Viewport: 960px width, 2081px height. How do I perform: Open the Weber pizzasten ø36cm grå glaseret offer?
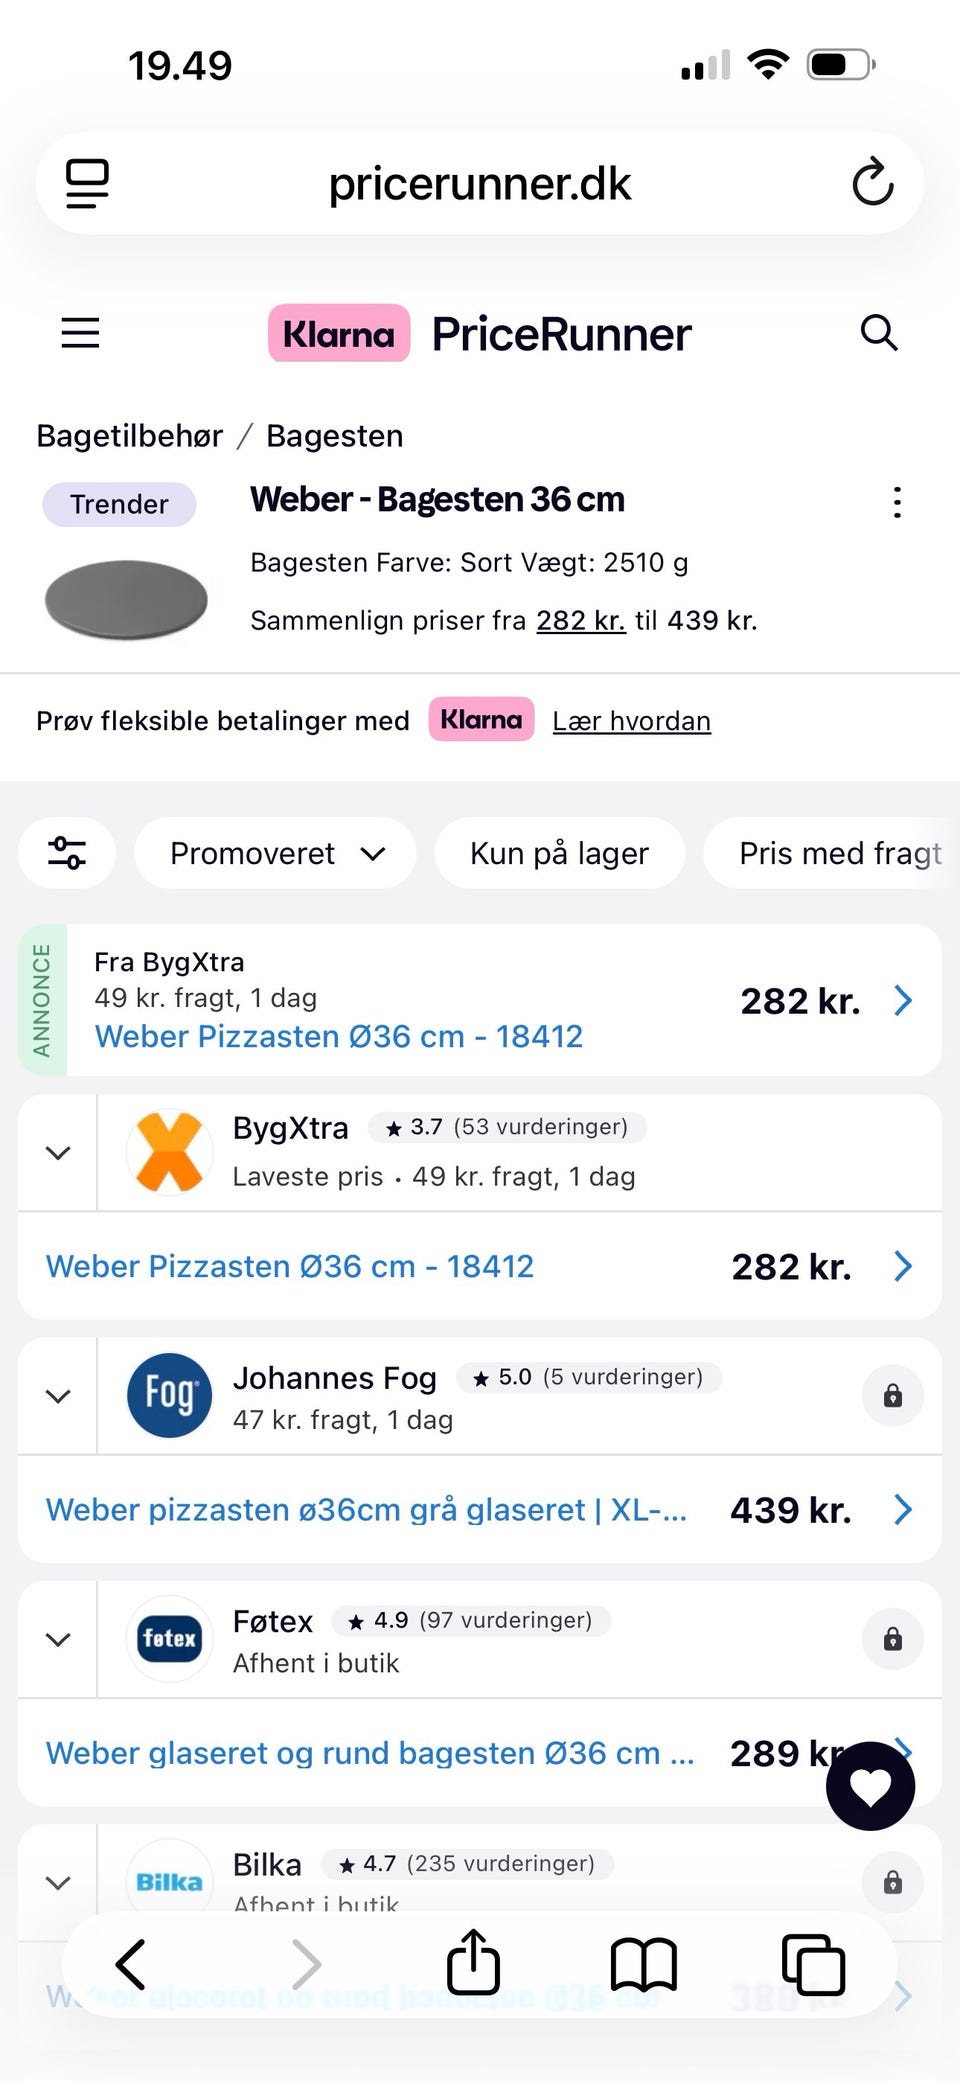click(x=366, y=1510)
